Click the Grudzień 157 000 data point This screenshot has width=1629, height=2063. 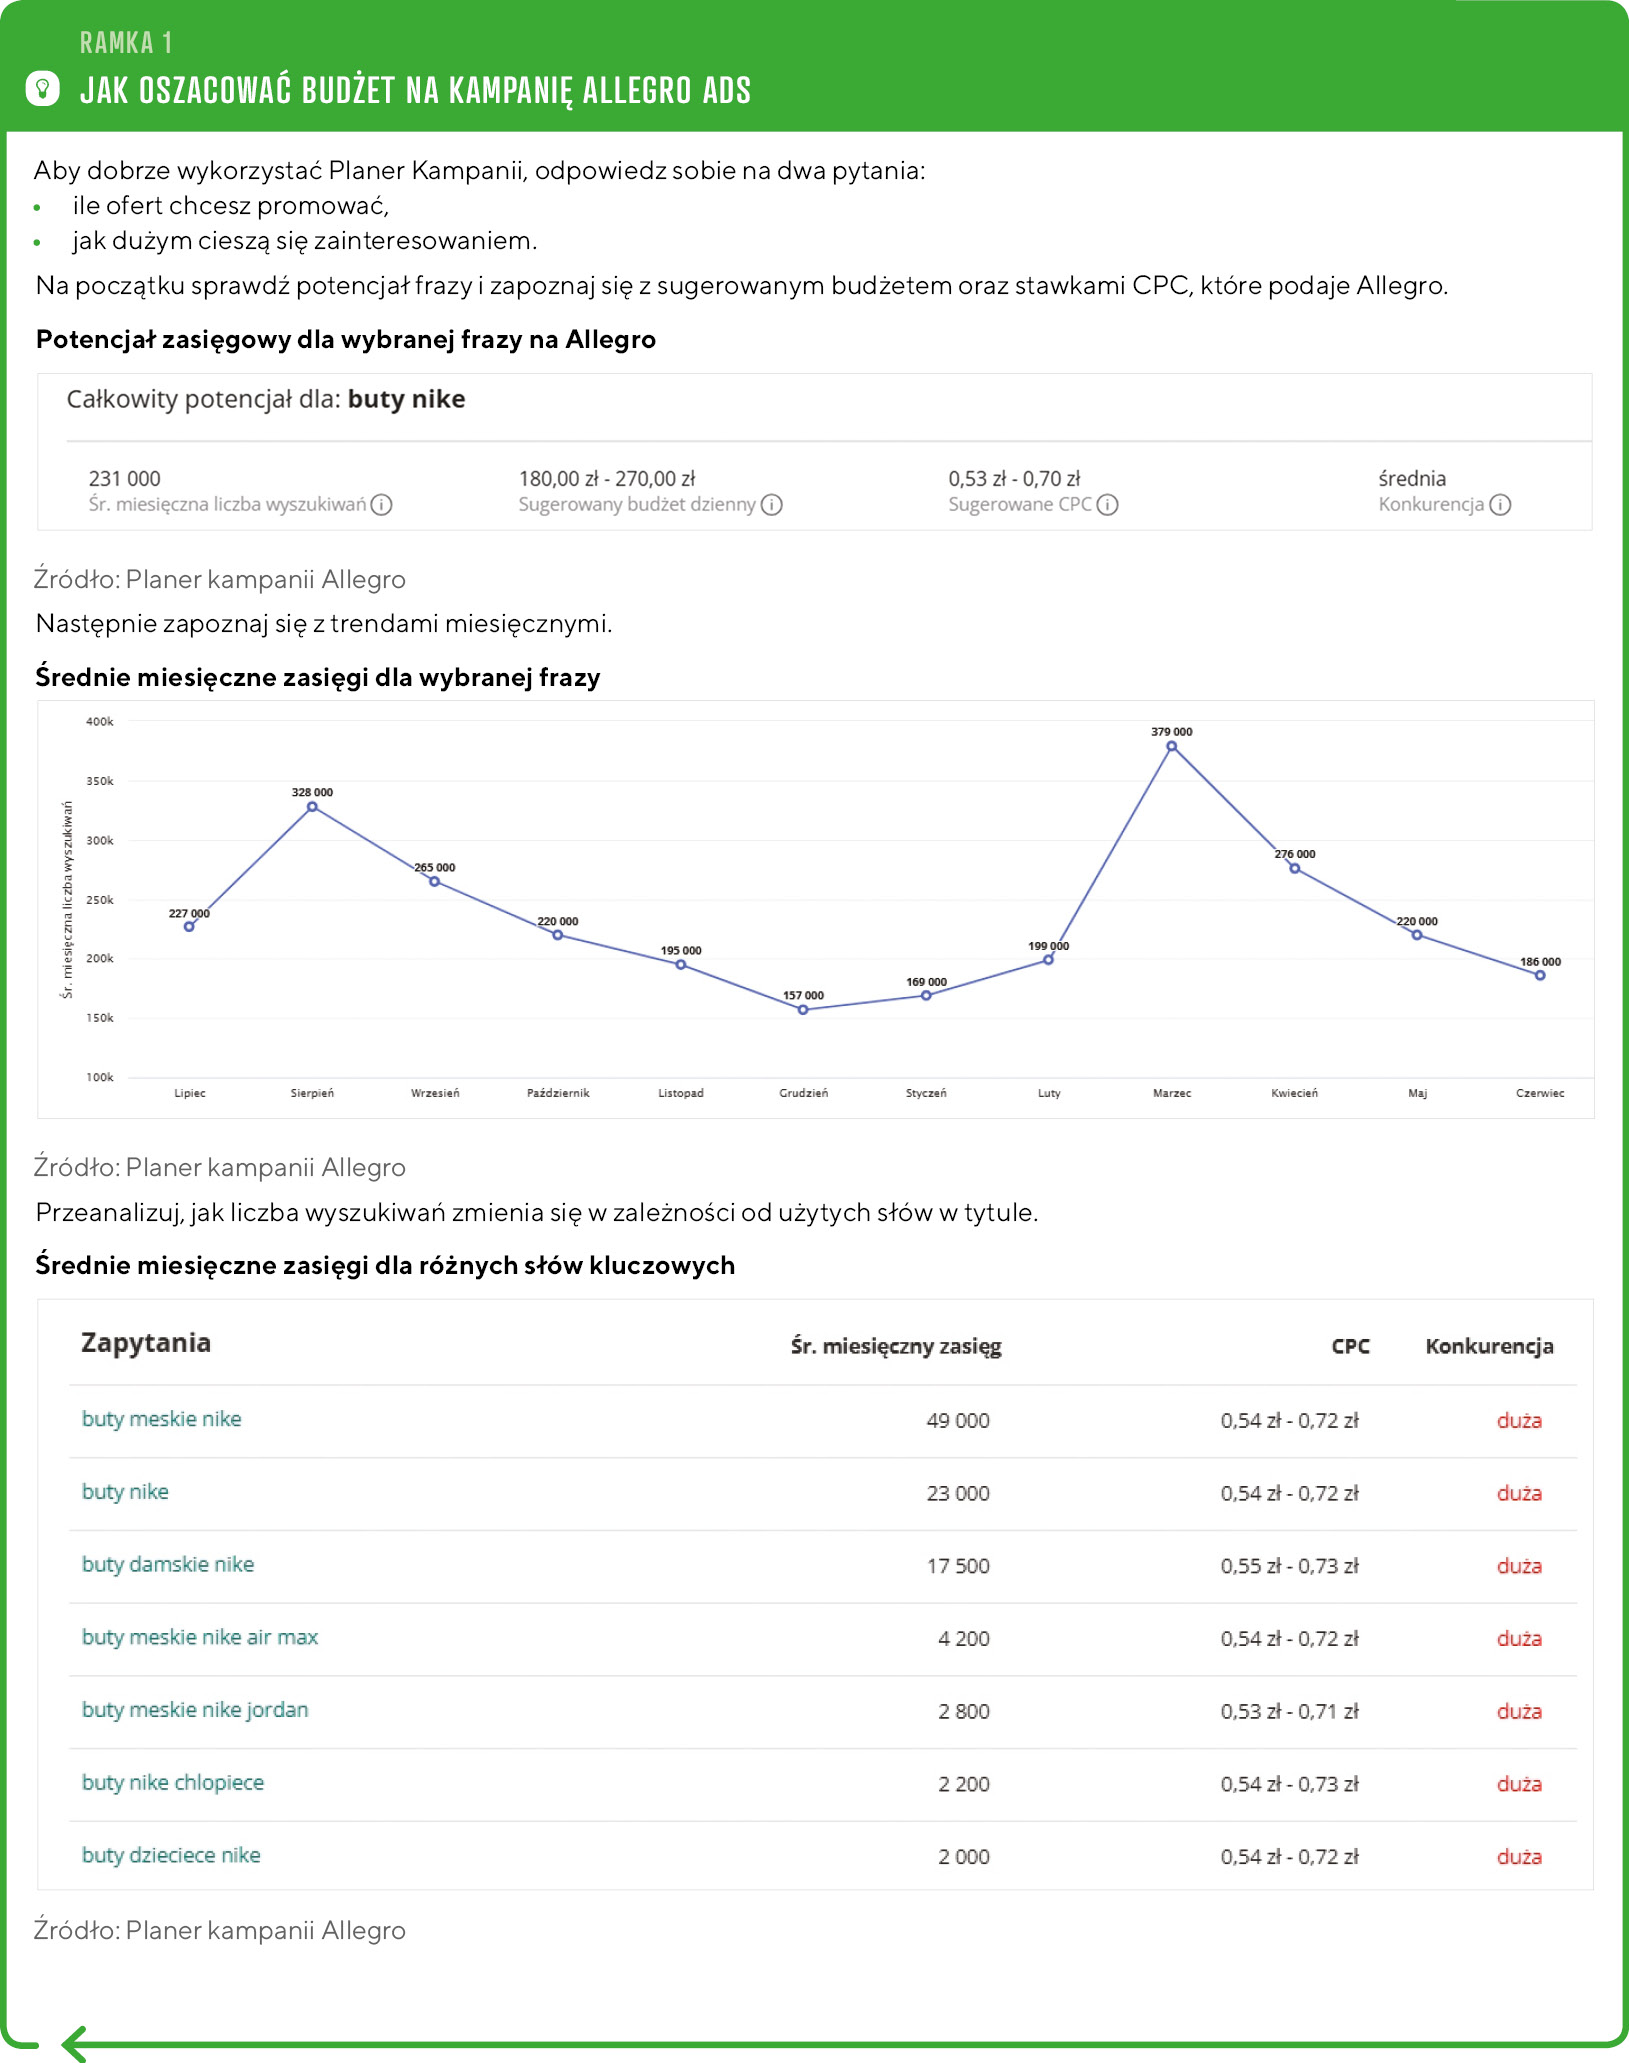click(x=803, y=1010)
